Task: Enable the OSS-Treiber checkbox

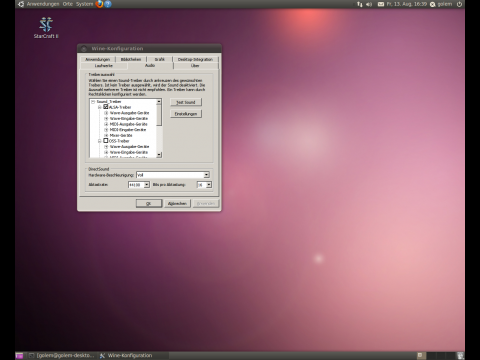Action: [106, 140]
